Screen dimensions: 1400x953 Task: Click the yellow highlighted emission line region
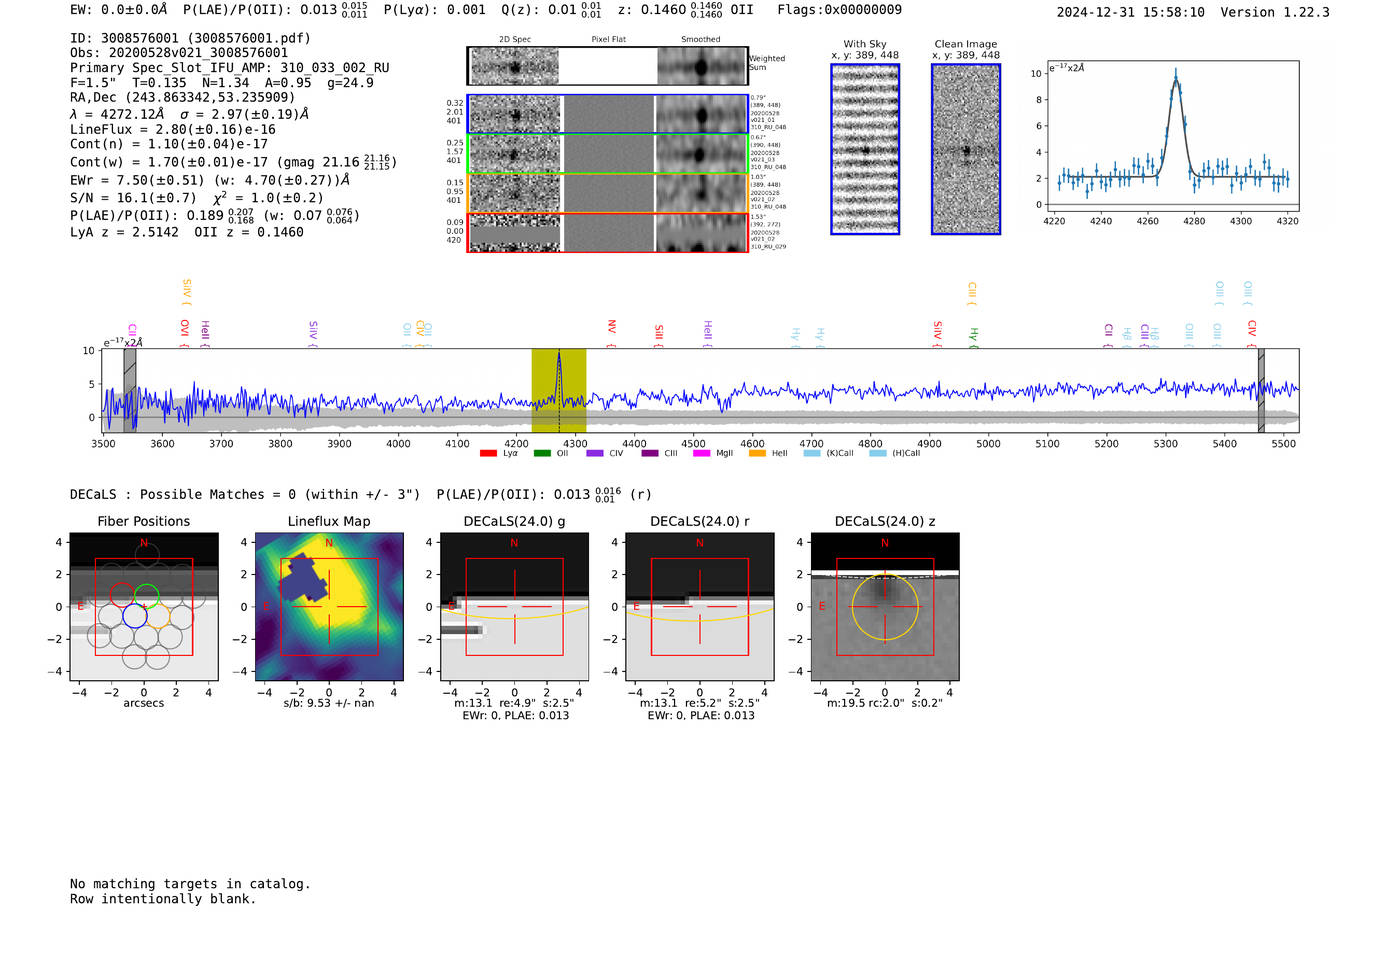559,391
